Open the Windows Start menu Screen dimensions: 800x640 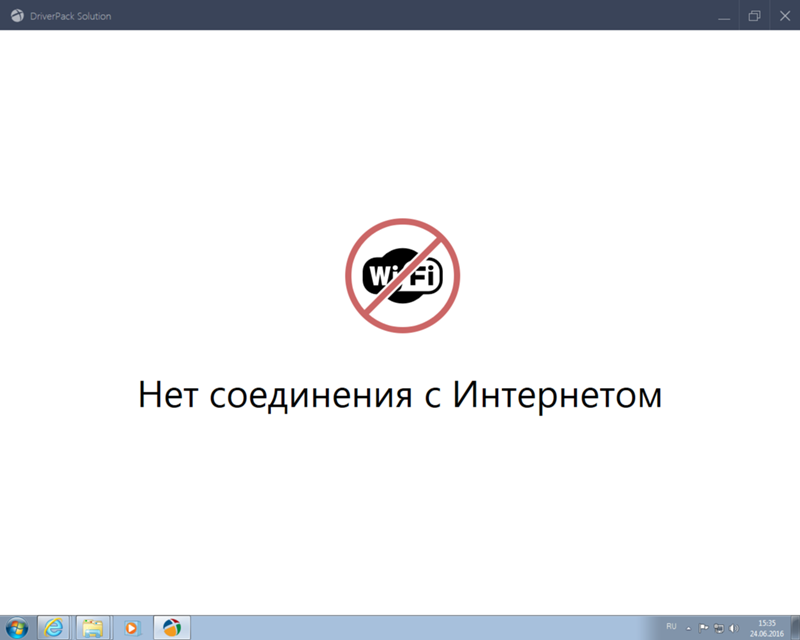[17, 628]
